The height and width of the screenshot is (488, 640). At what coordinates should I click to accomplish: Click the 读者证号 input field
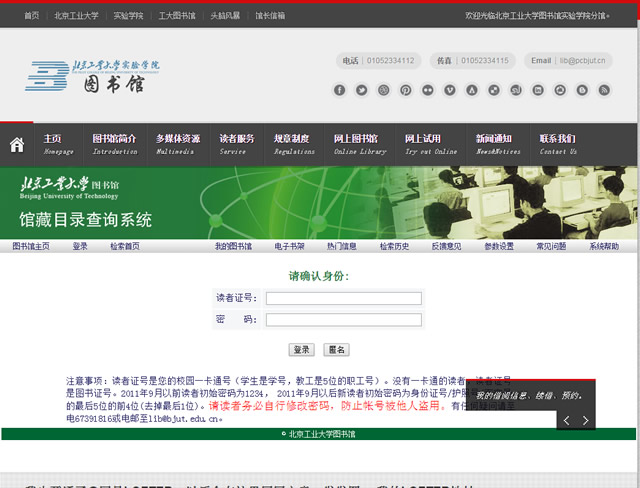pos(344,298)
